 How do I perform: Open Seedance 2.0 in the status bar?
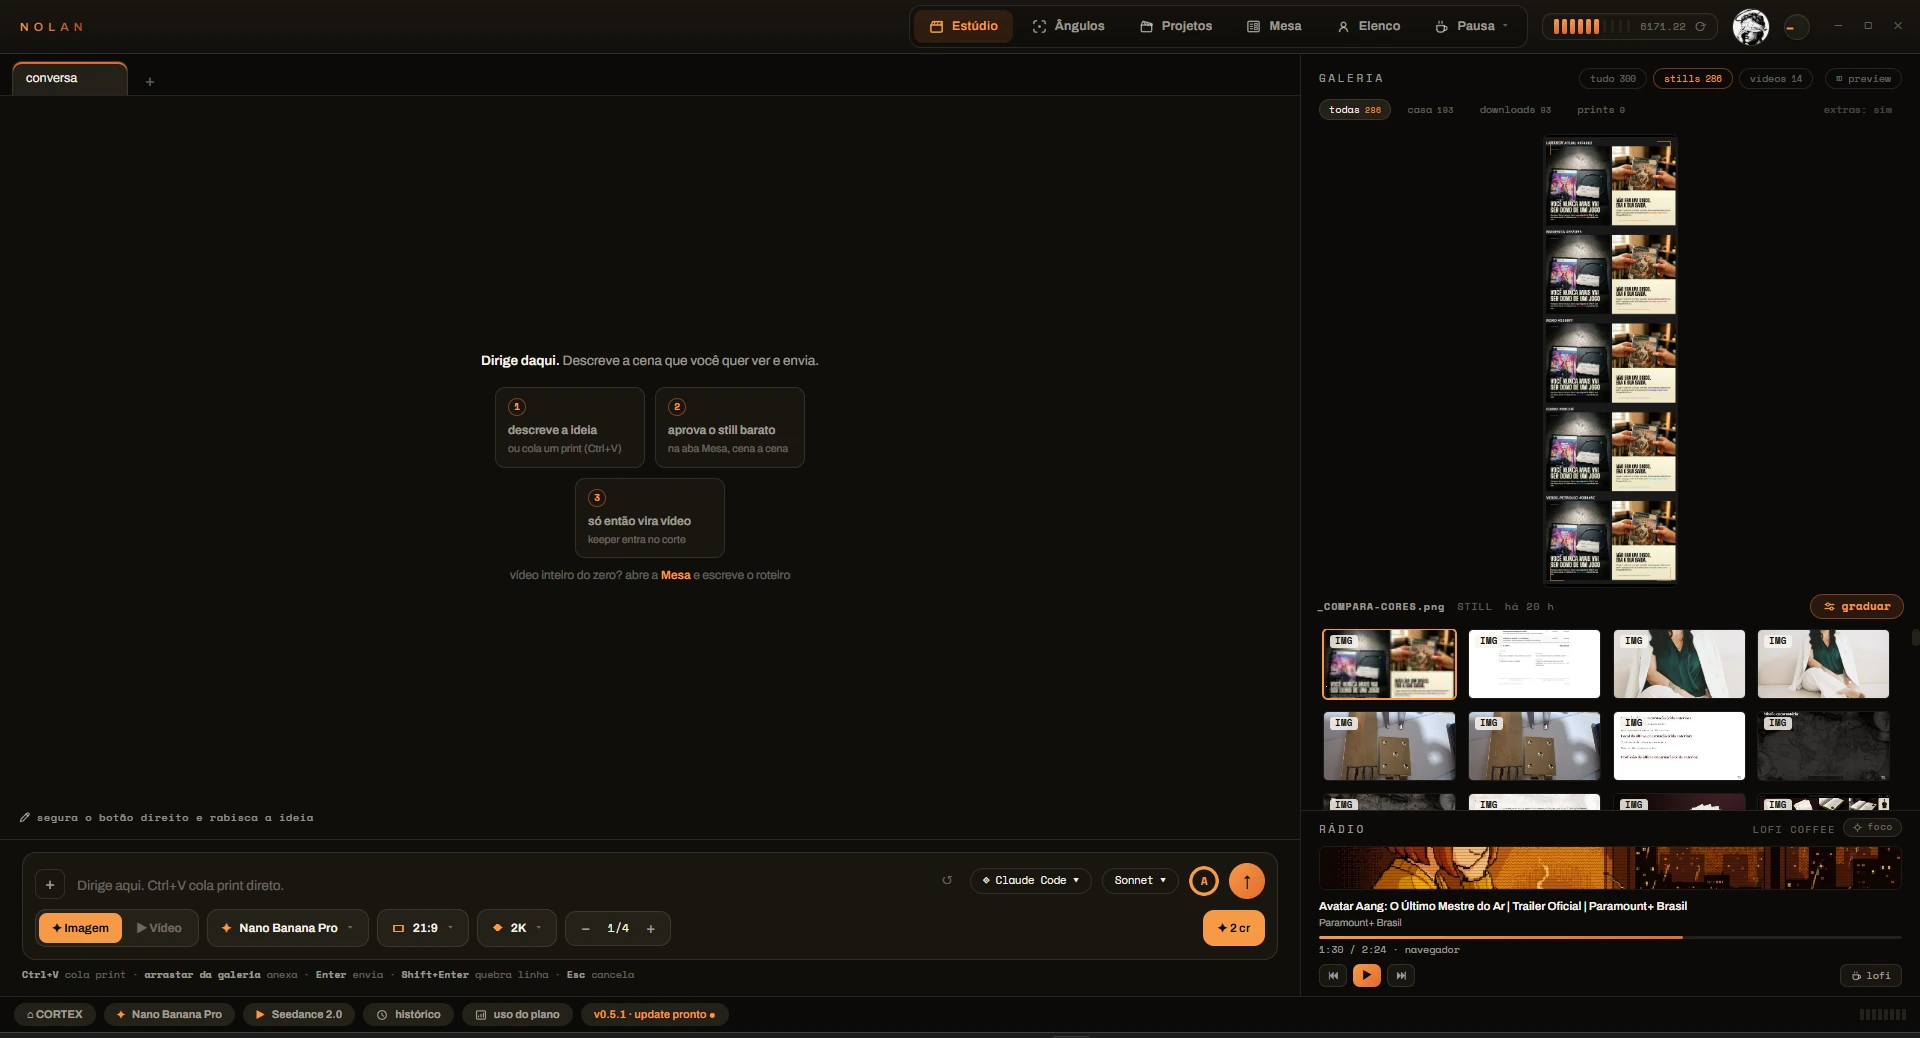coord(299,1014)
